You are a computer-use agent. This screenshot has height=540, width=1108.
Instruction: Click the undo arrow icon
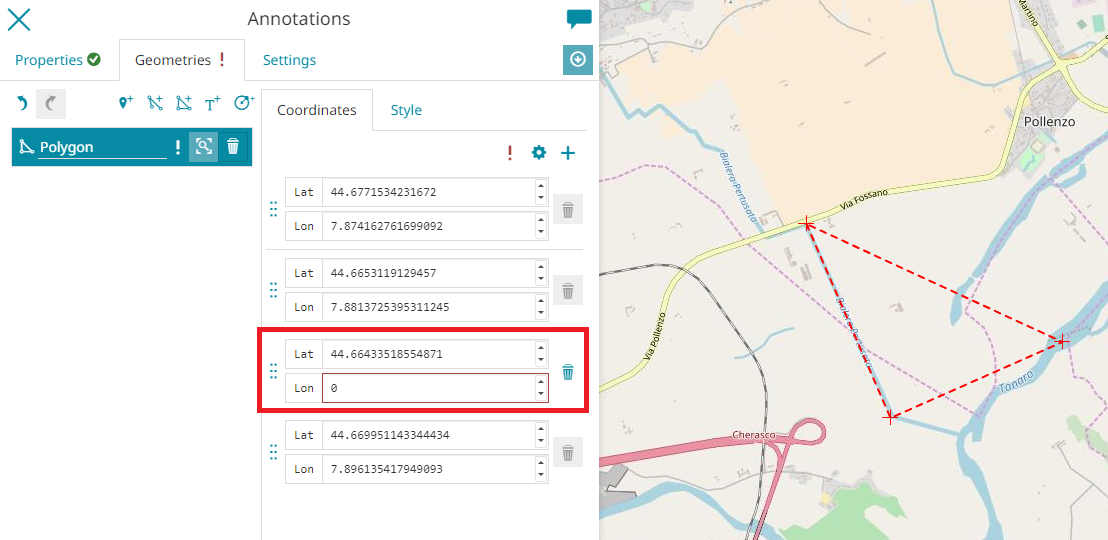(22, 102)
